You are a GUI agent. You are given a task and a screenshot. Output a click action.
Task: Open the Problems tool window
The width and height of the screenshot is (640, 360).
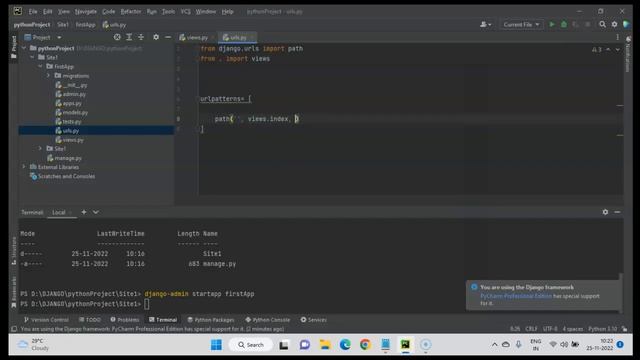(x=124, y=320)
